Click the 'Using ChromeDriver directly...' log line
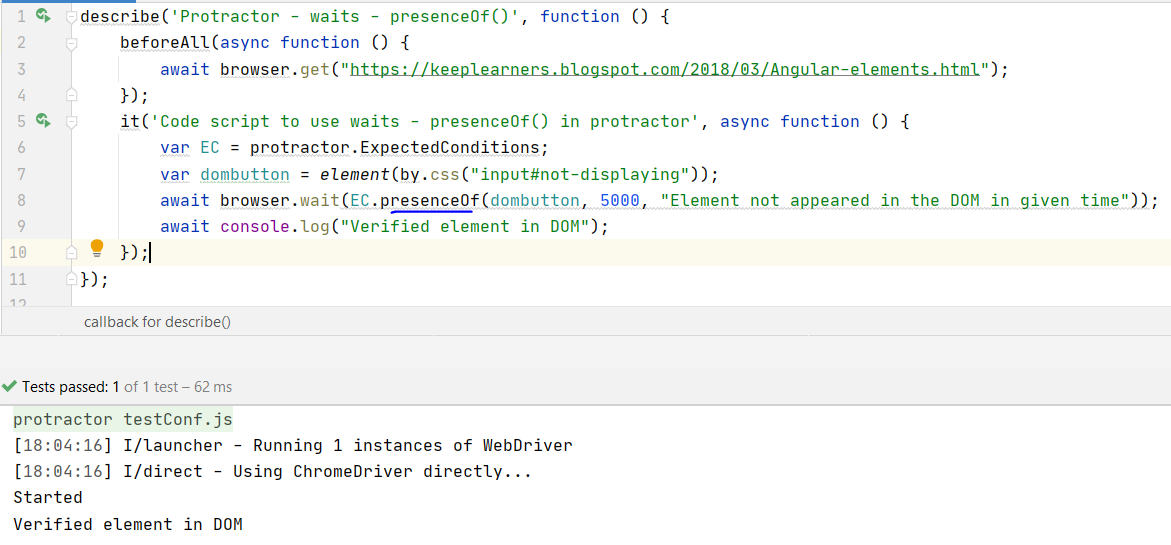The width and height of the screenshot is (1171, 545). (273, 472)
